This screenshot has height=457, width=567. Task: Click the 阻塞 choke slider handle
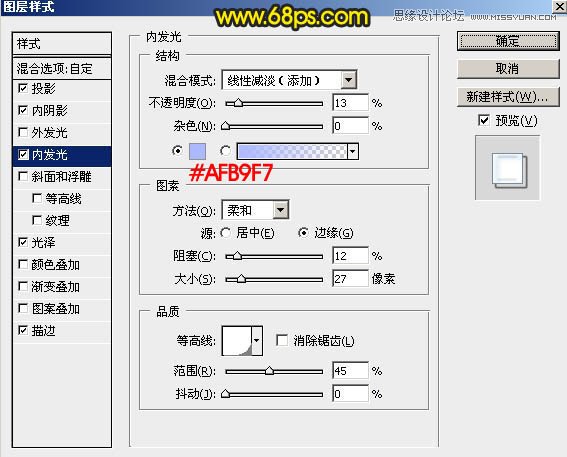click(237, 256)
